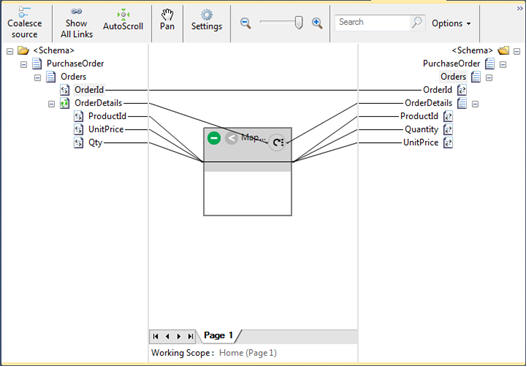Screen dimensions: 527x367
Task: Click destination OrderDetails record icon
Action: click(x=462, y=103)
